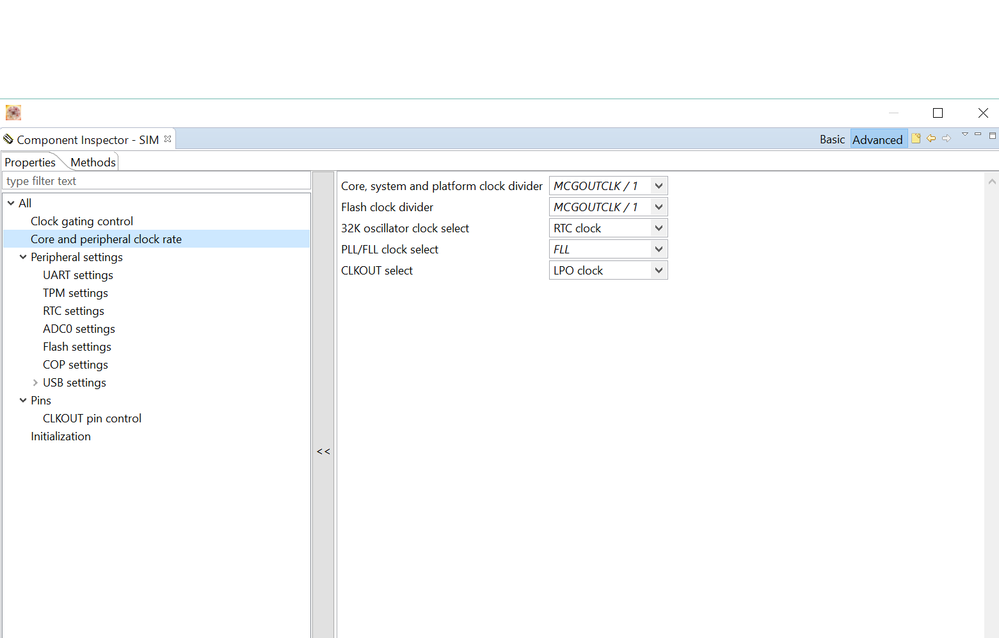Screen dimensions: 999x638
Task: Close the application window
Action: 983,113
